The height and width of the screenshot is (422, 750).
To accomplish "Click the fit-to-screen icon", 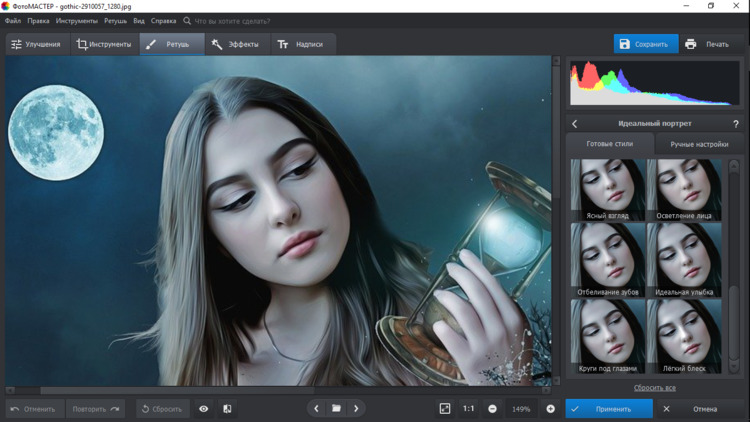I will 445,409.
